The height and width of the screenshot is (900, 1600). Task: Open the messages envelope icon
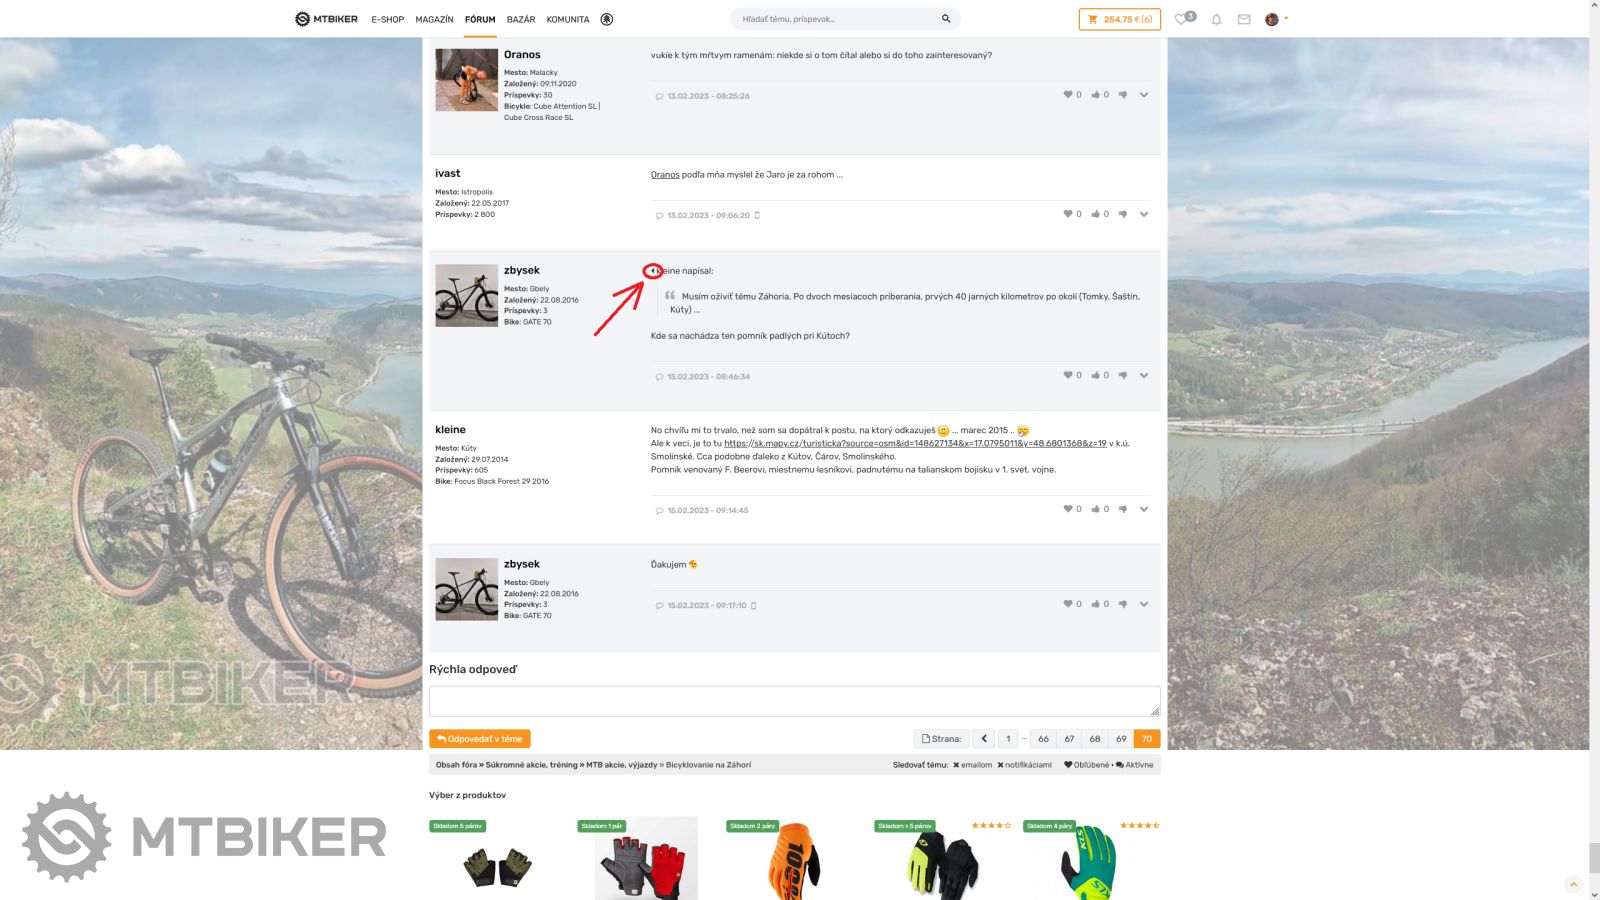coord(1244,19)
